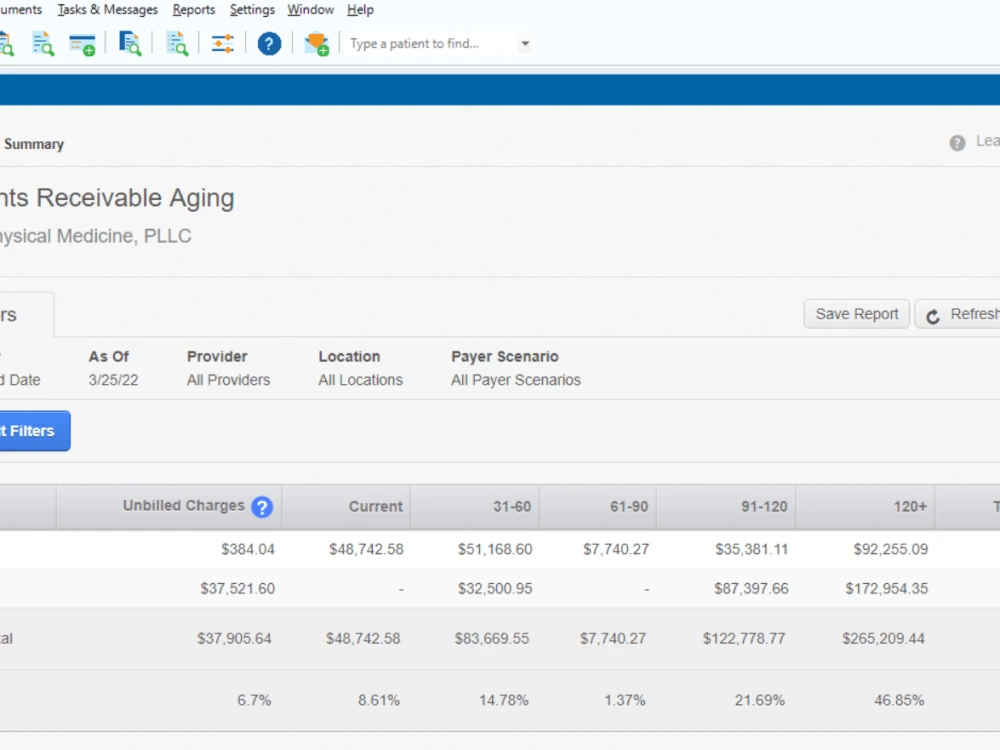This screenshot has height=750, width=1000.
Task: Click the Provider filter label
Action: (x=217, y=357)
